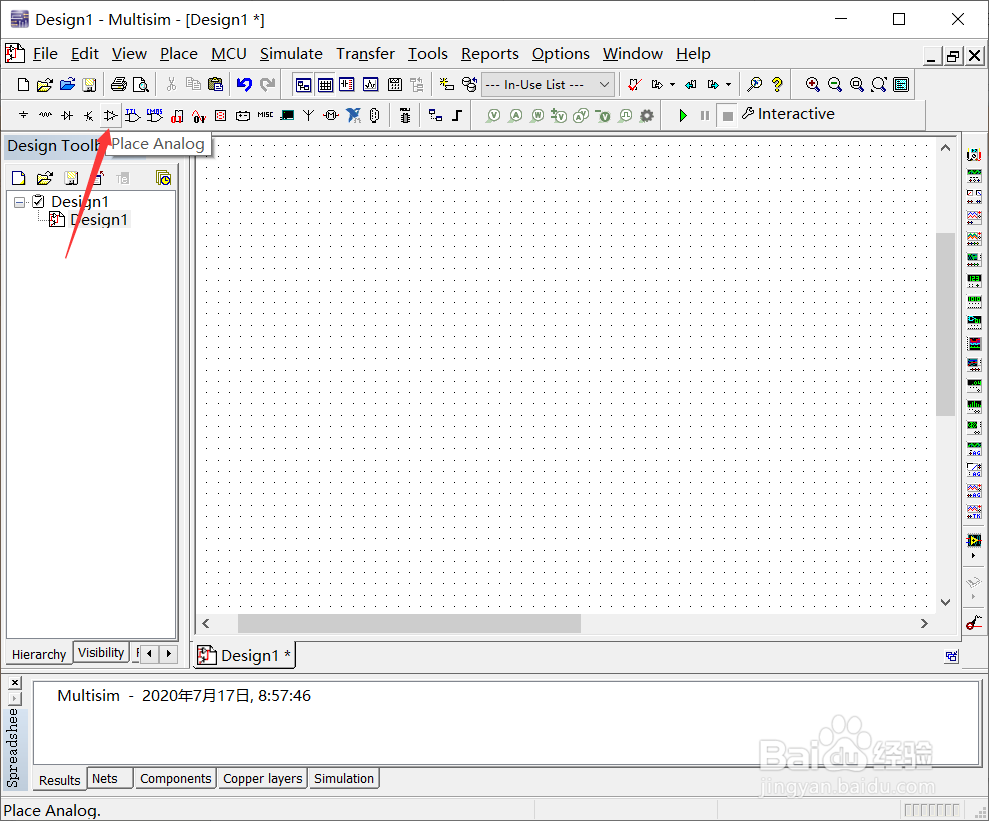Click the Multimeter instrument icon
Screen dimensions: 989x821
click(x=974, y=154)
